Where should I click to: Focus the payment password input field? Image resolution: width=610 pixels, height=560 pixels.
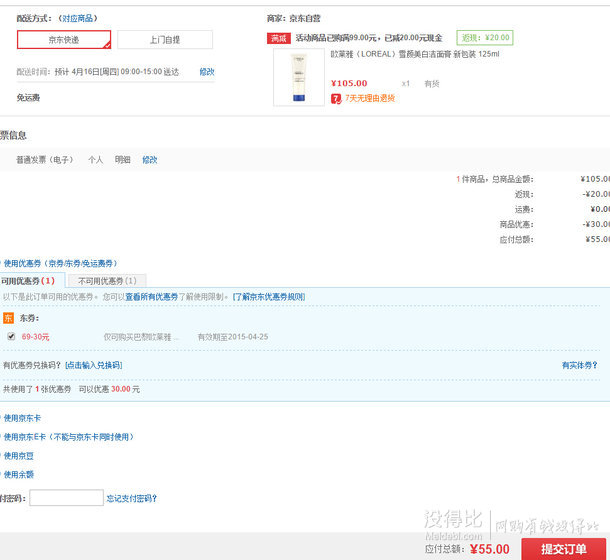[x=66, y=498]
